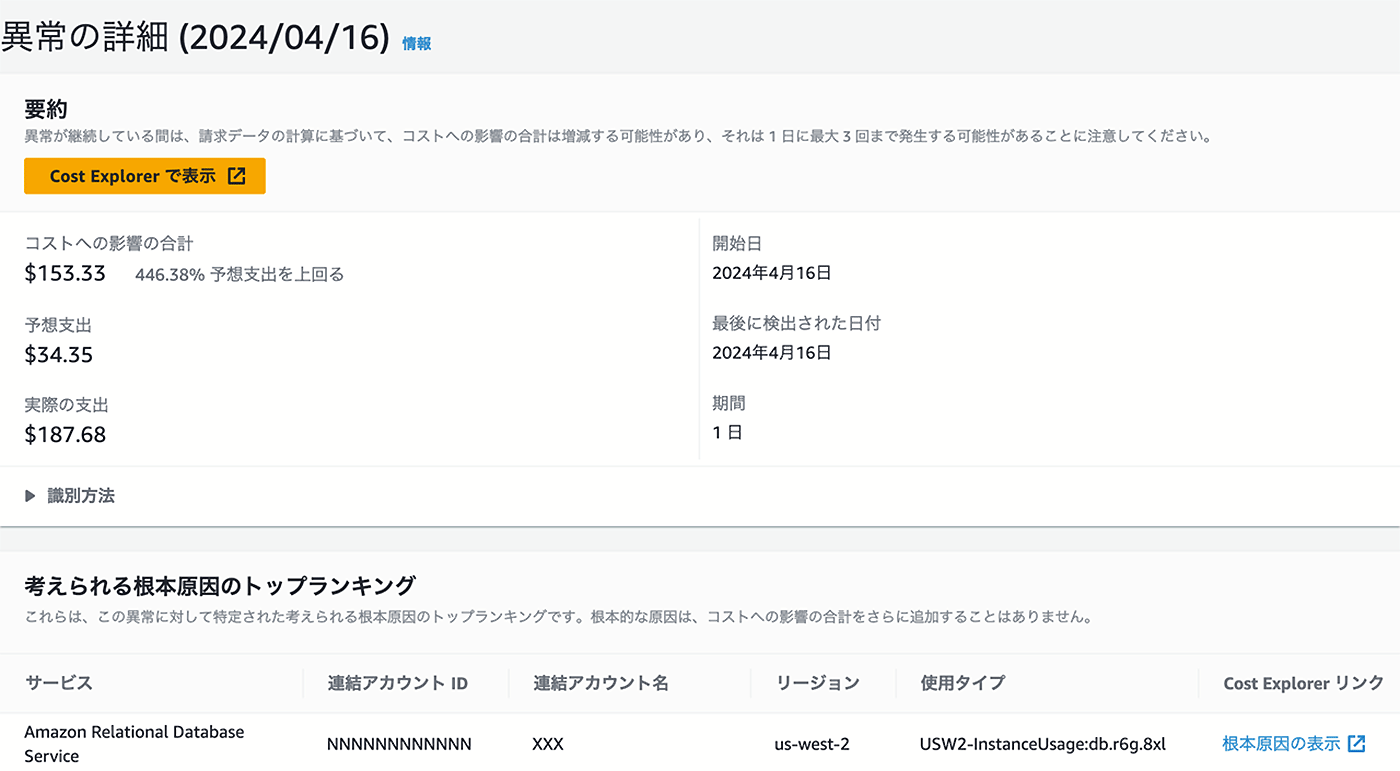
Task: Select the 使用タイプ column header
Action: click(x=963, y=683)
